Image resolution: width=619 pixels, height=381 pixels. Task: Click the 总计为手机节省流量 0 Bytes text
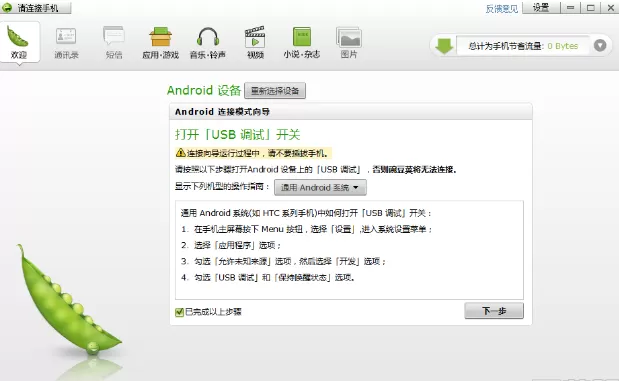click(523, 46)
